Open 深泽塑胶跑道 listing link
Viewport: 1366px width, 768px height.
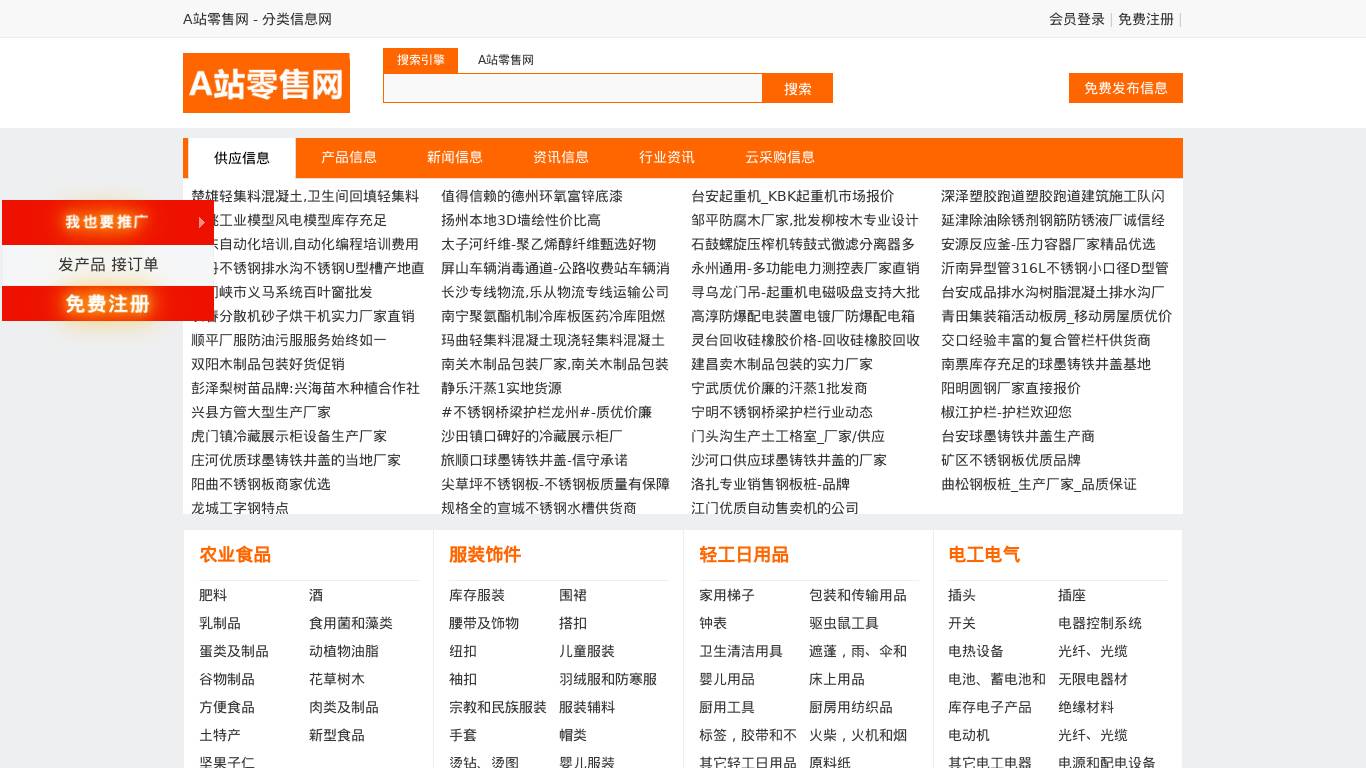(x=1053, y=196)
